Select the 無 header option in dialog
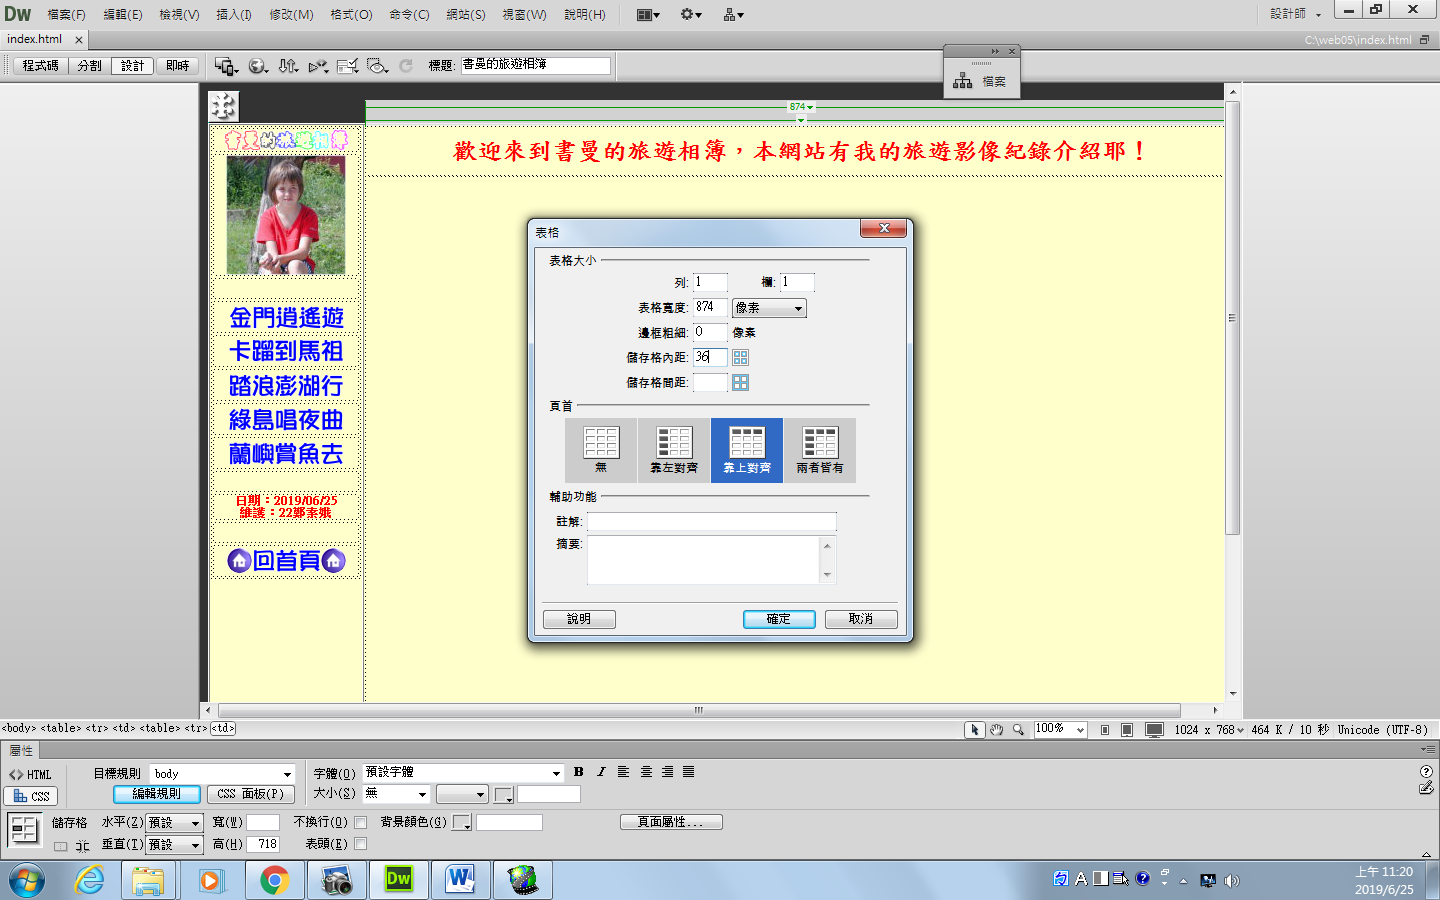Viewport: 1440px width, 900px height. (601, 450)
